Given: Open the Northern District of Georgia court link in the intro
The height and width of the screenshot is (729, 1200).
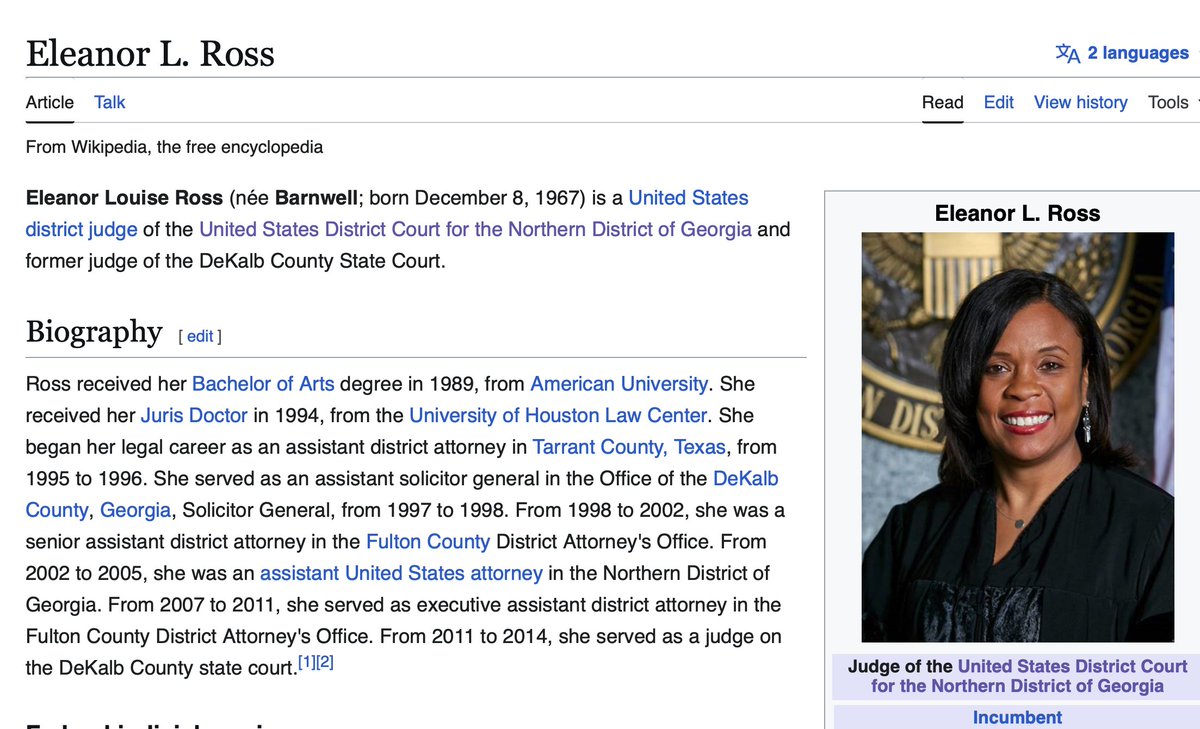Looking at the screenshot, I should (x=475, y=229).
